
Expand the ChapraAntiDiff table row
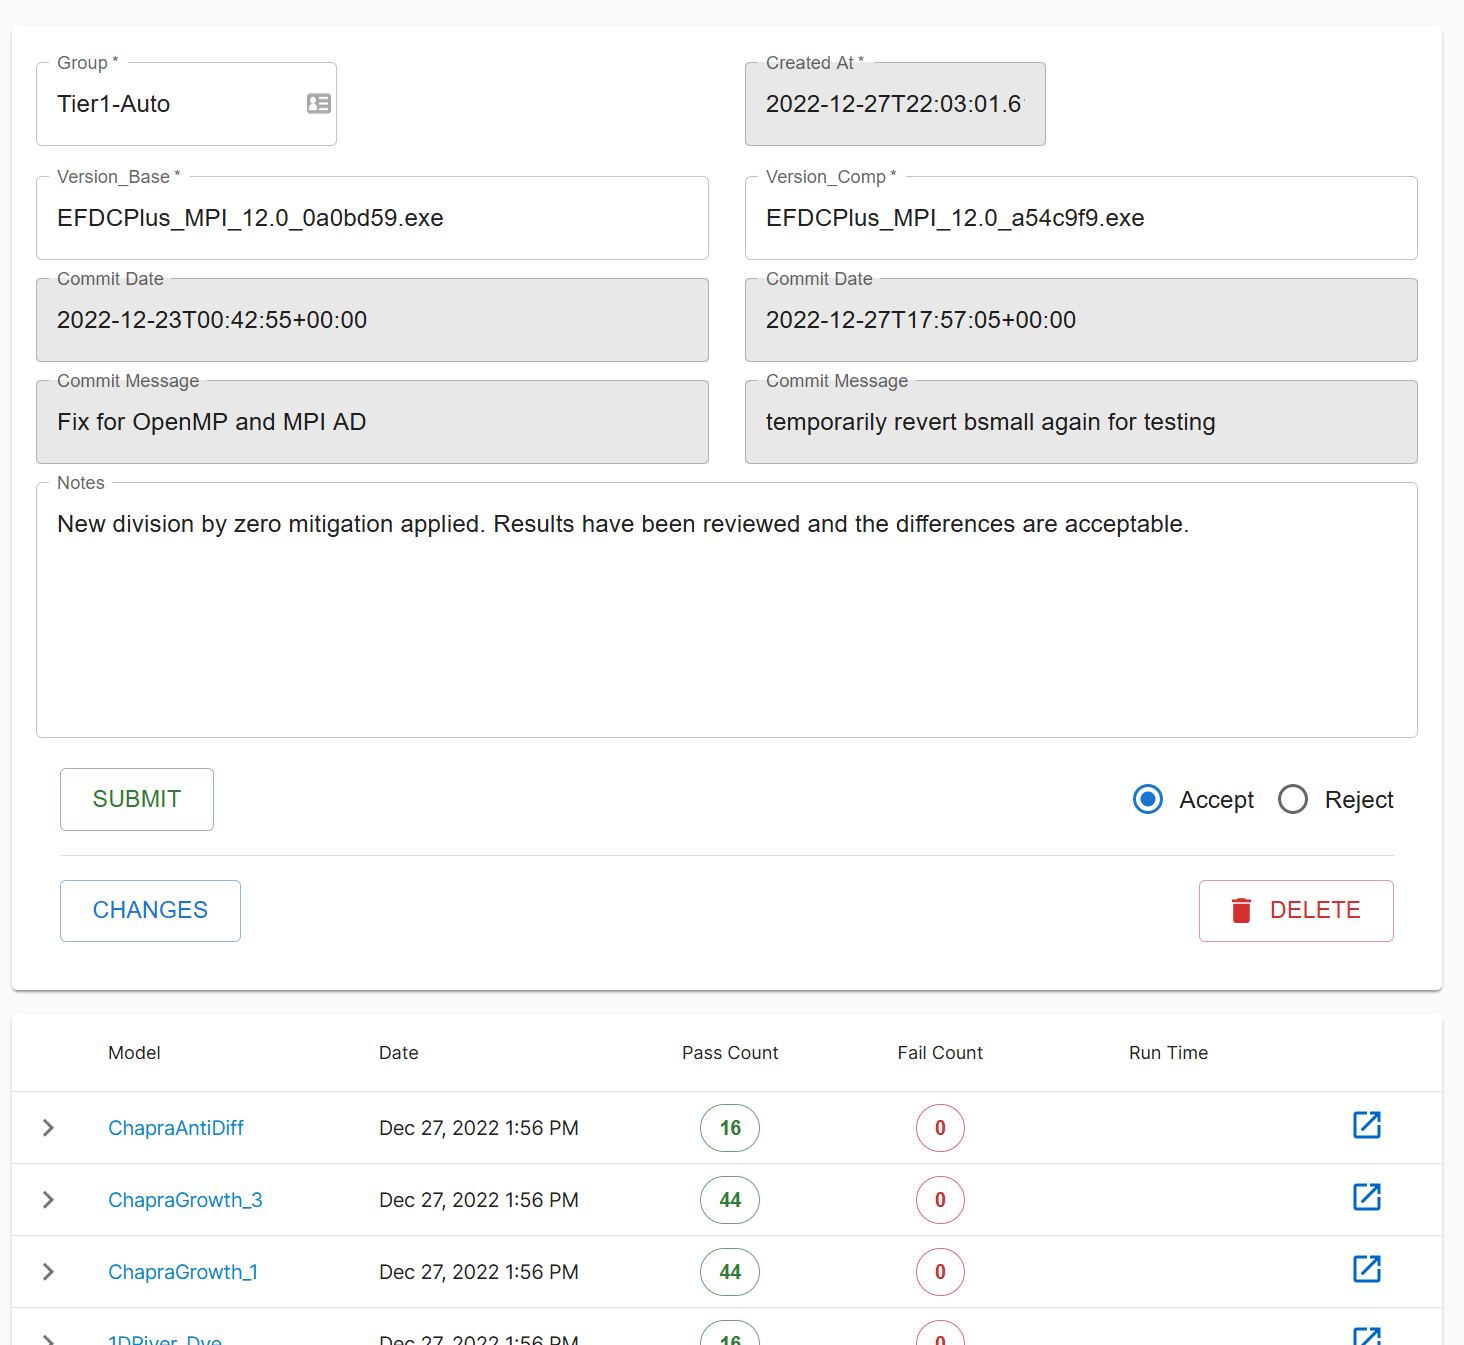point(47,1127)
